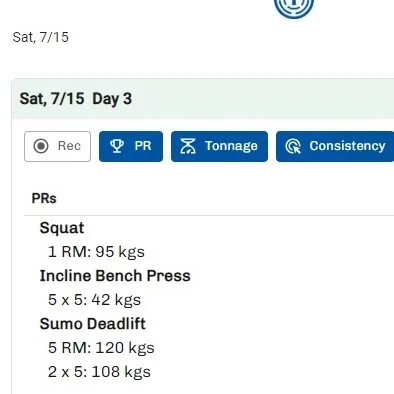This screenshot has height=394, width=394.
Task: Open the Incline Bench Press exercise
Action: tap(115, 276)
